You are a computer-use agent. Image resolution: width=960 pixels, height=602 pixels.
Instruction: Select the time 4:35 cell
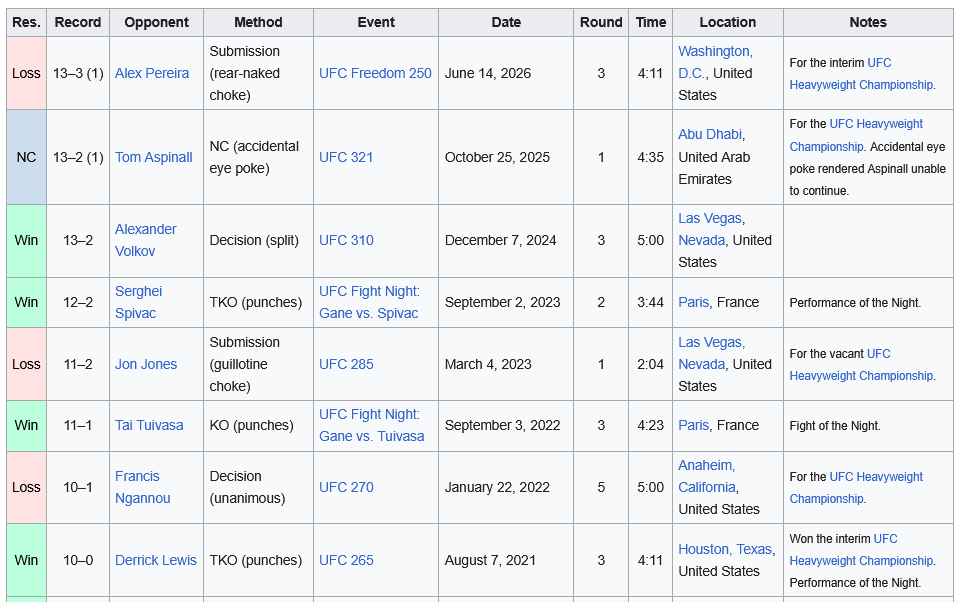[x=650, y=157]
